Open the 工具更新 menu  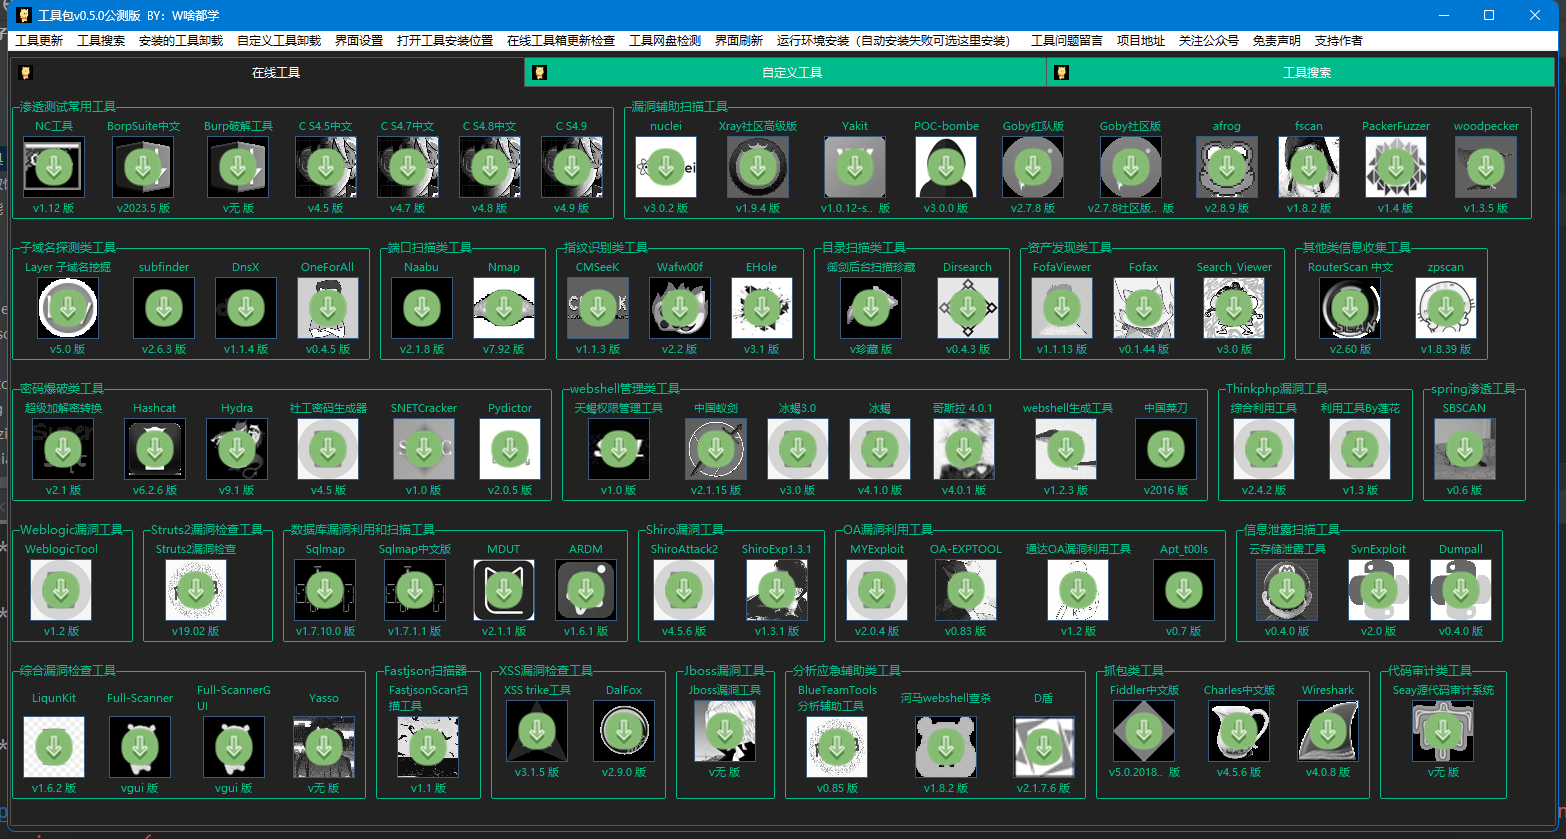pos(39,41)
